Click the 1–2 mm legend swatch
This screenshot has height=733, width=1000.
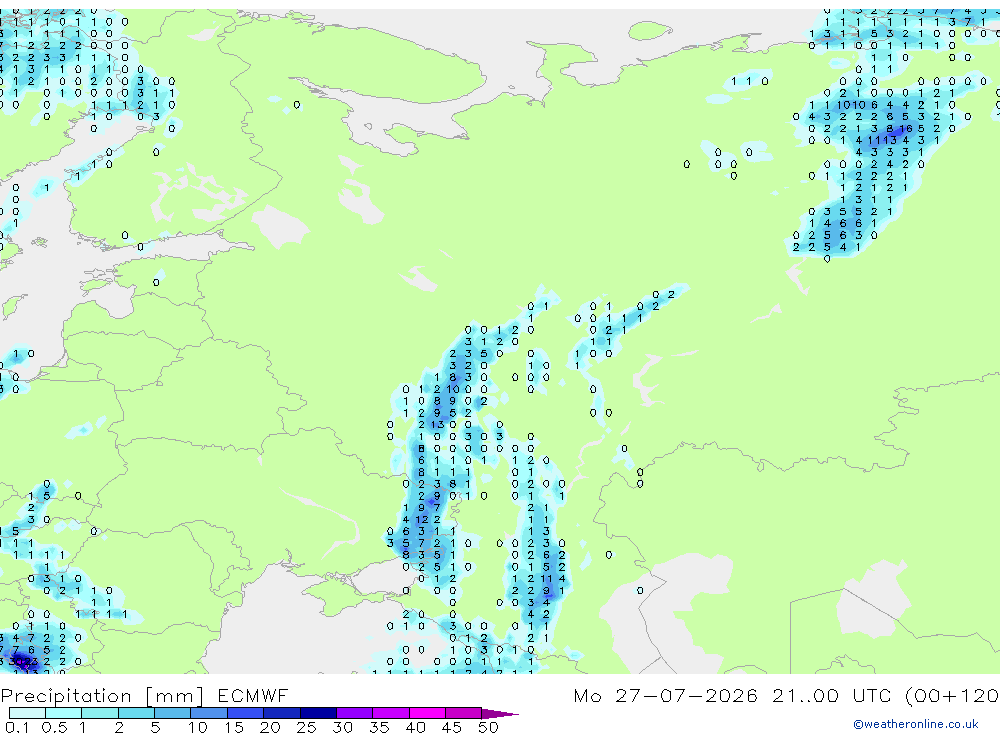pos(100,713)
